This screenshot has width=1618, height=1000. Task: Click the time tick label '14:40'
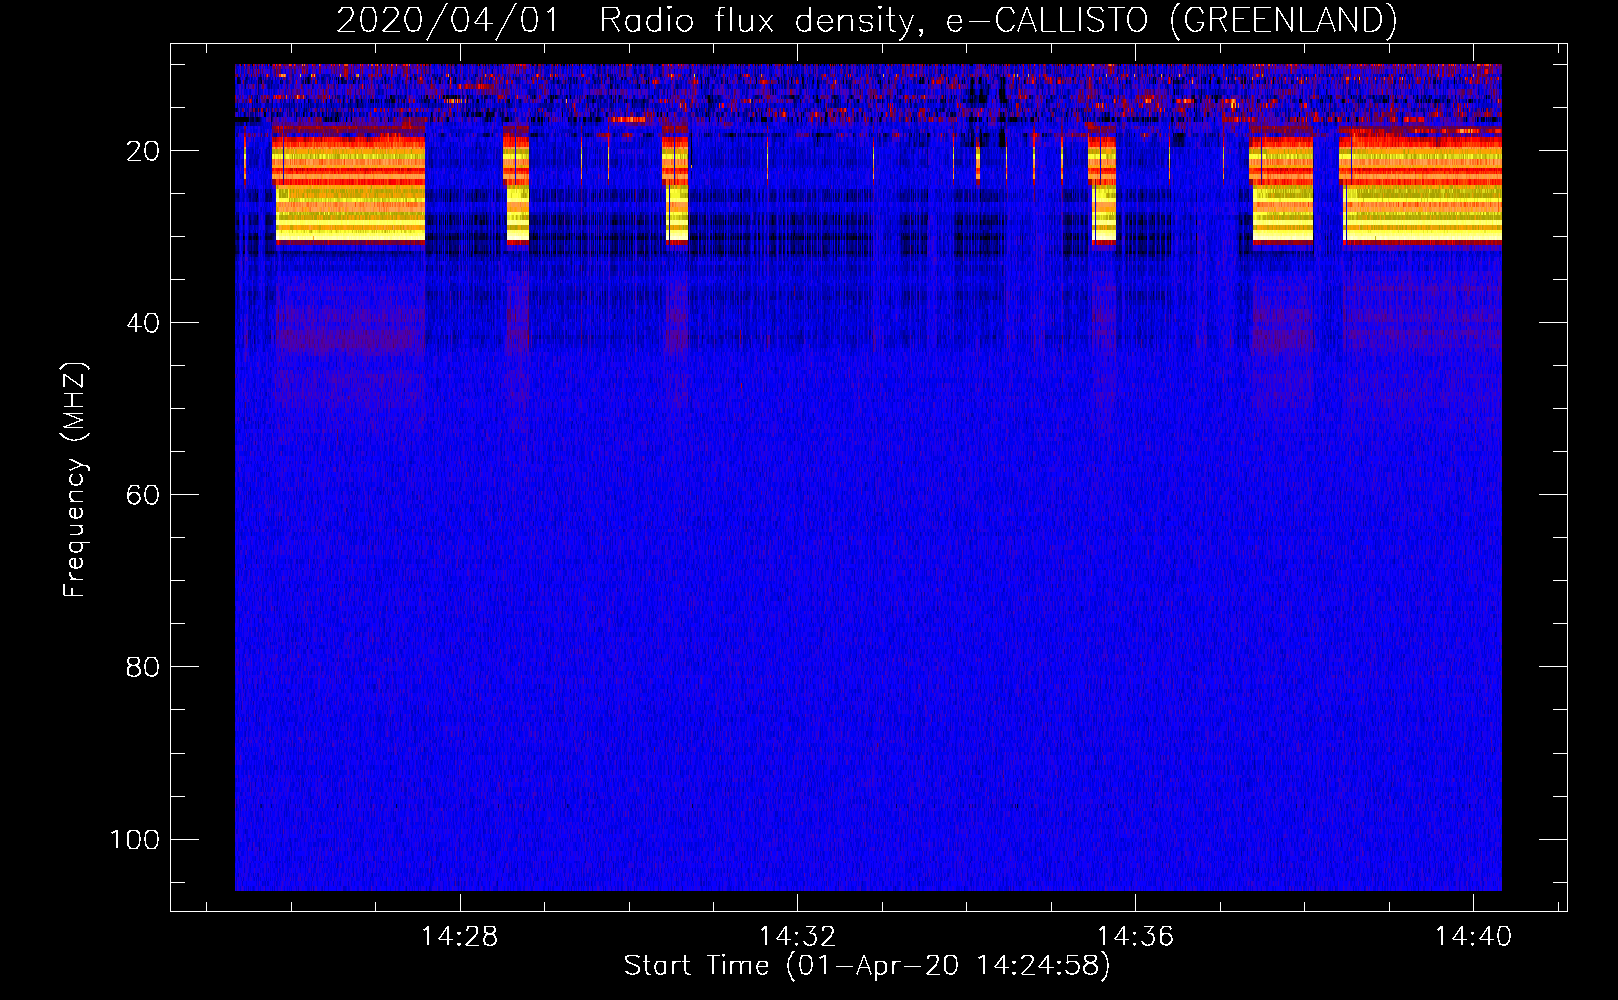pyautogui.click(x=1474, y=937)
